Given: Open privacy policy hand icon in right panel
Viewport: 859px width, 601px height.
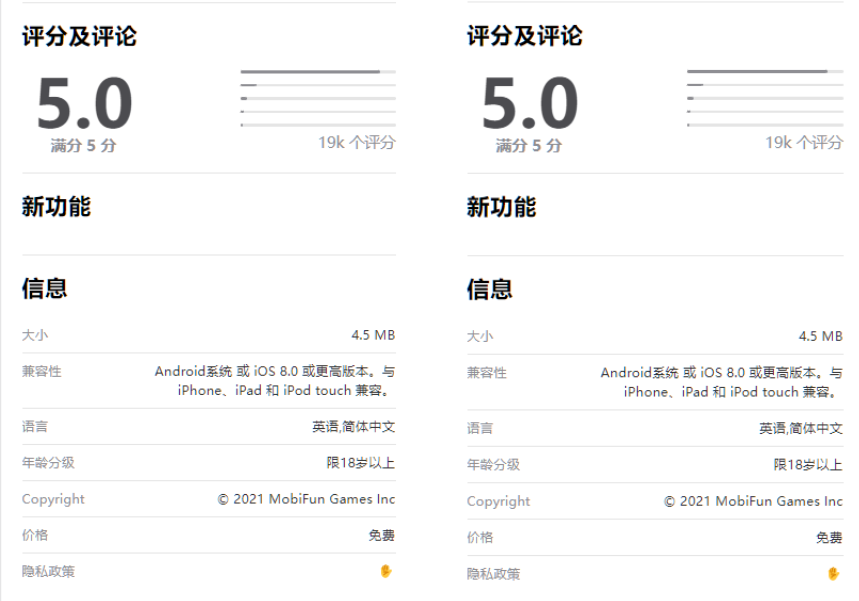Looking at the screenshot, I should point(833,574).
